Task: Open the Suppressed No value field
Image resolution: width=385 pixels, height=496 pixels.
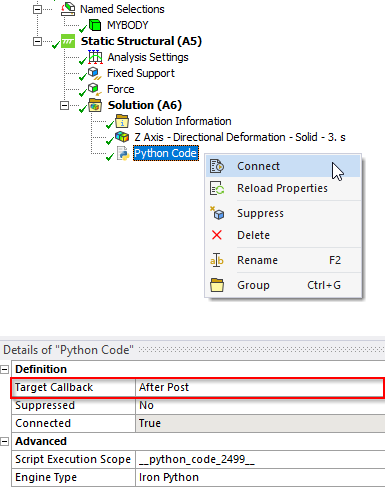Action: [x=260, y=405]
